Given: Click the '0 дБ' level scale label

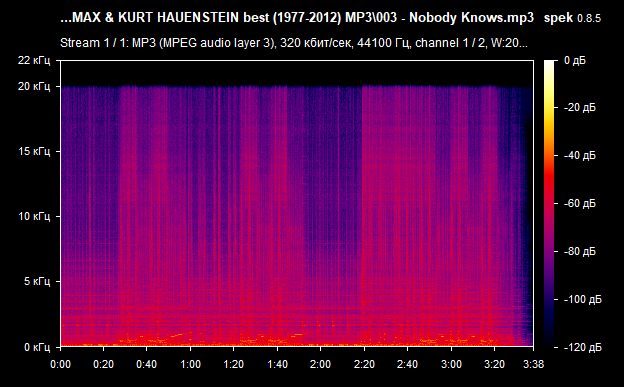Looking at the screenshot, I should coord(575,61).
